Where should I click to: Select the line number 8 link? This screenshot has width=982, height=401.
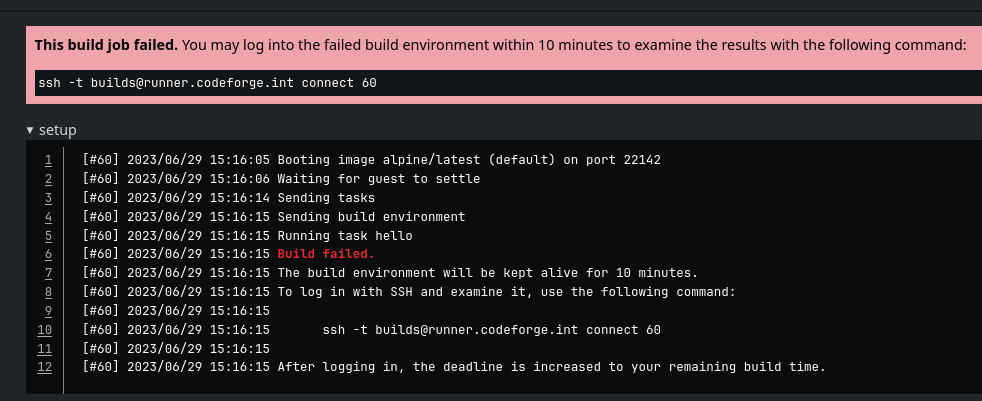coord(47,292)
